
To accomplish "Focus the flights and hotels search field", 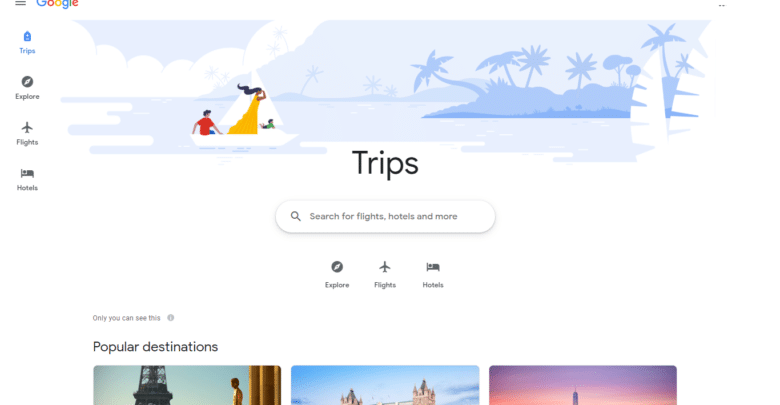I will click(385, 216).
